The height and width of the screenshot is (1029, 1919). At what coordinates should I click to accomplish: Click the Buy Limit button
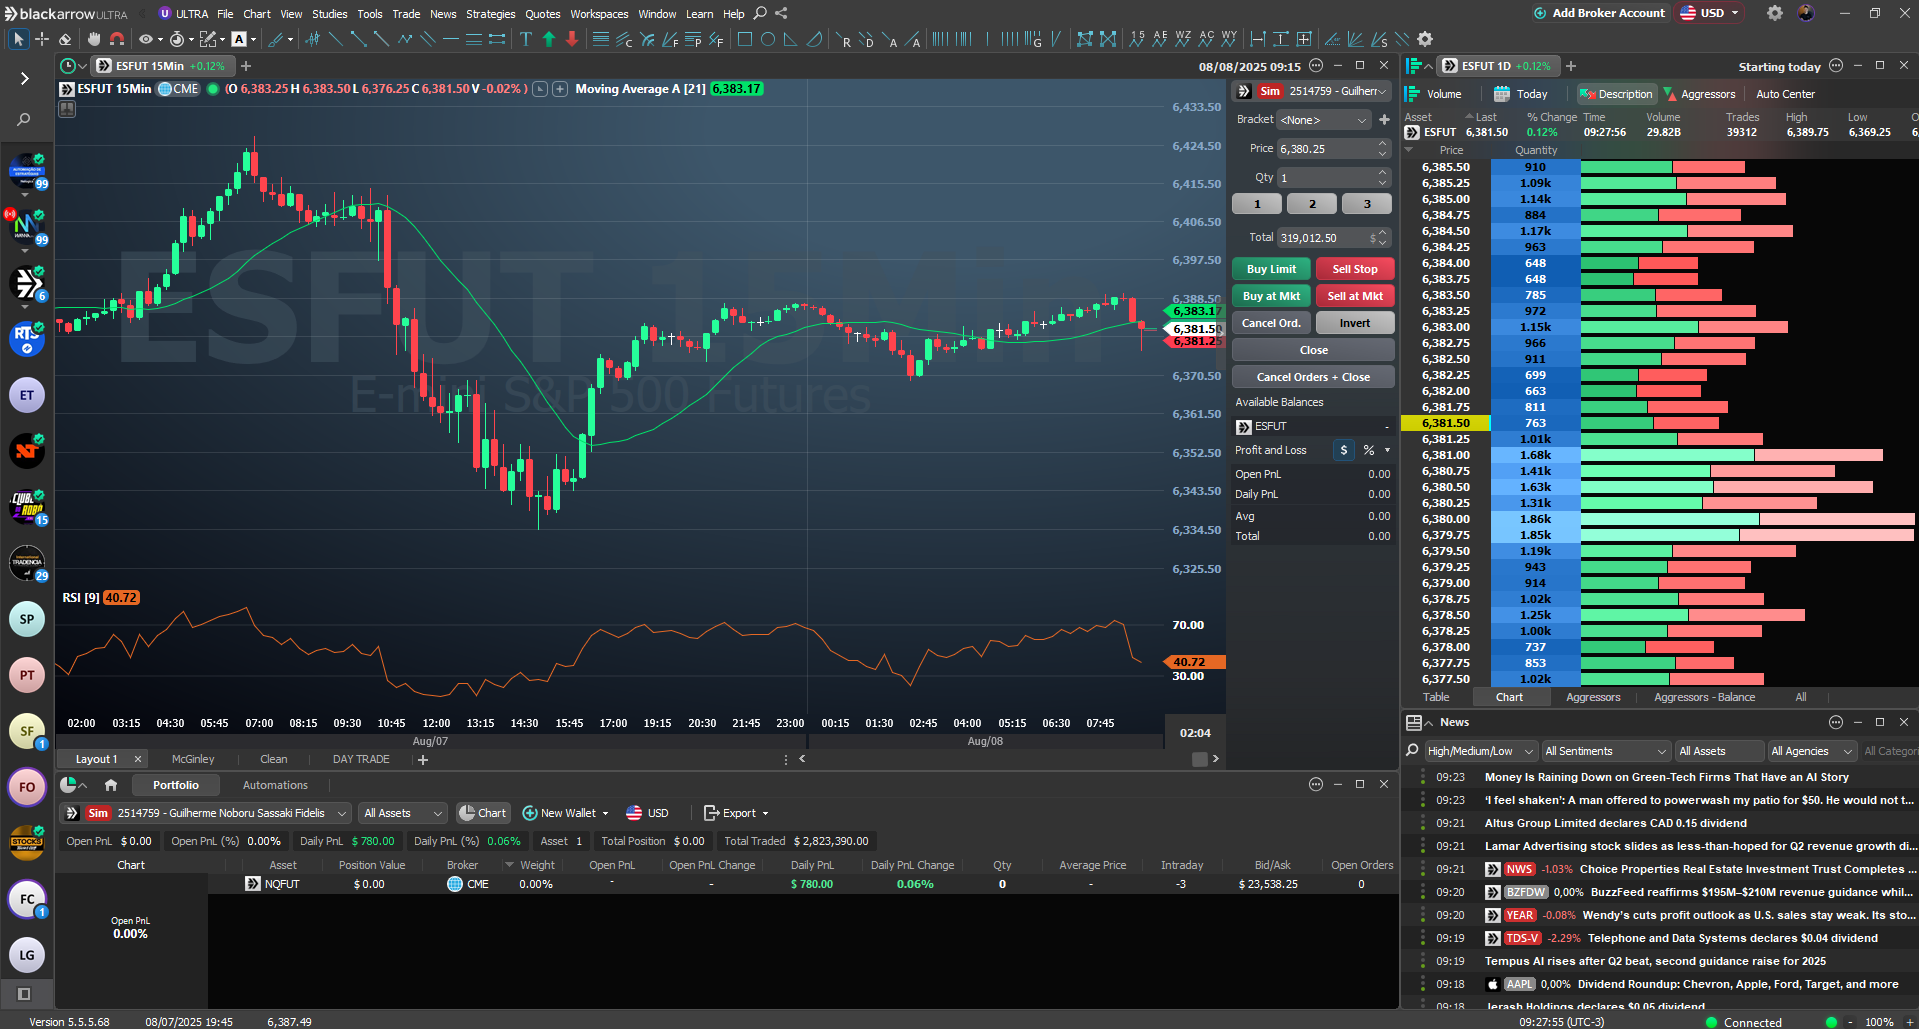1271,269
